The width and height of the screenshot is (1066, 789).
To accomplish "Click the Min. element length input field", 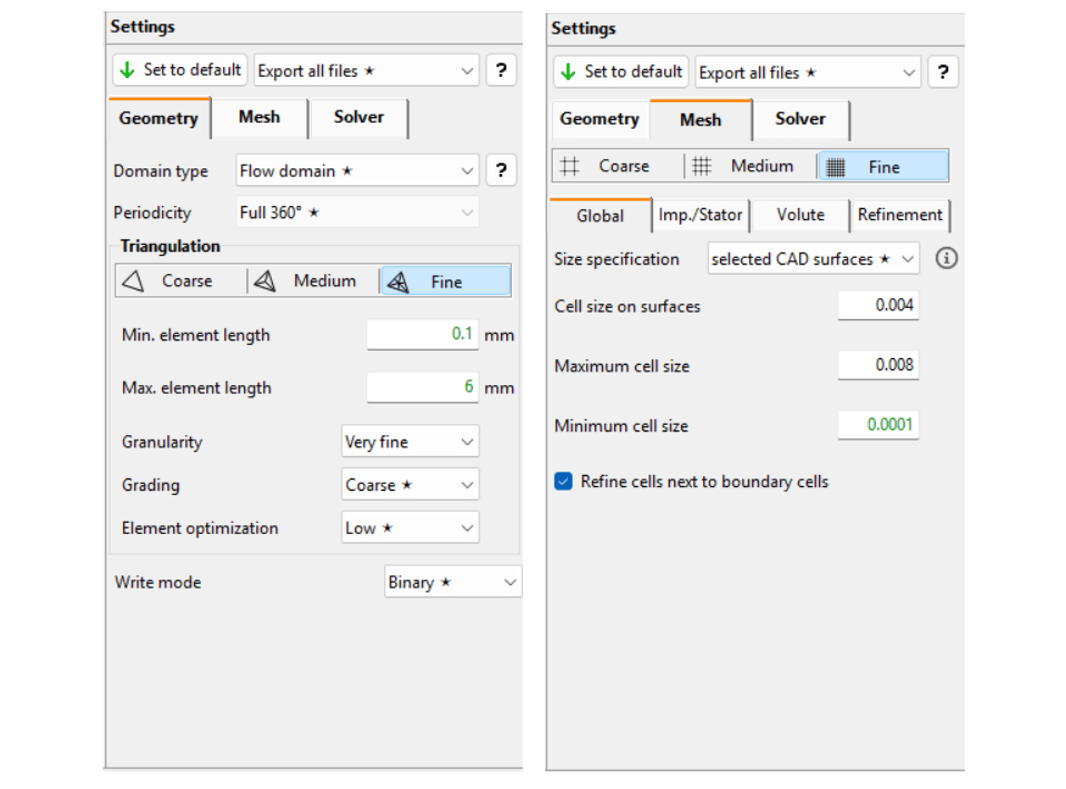I will pyautogui.click(x=423, y=334).
